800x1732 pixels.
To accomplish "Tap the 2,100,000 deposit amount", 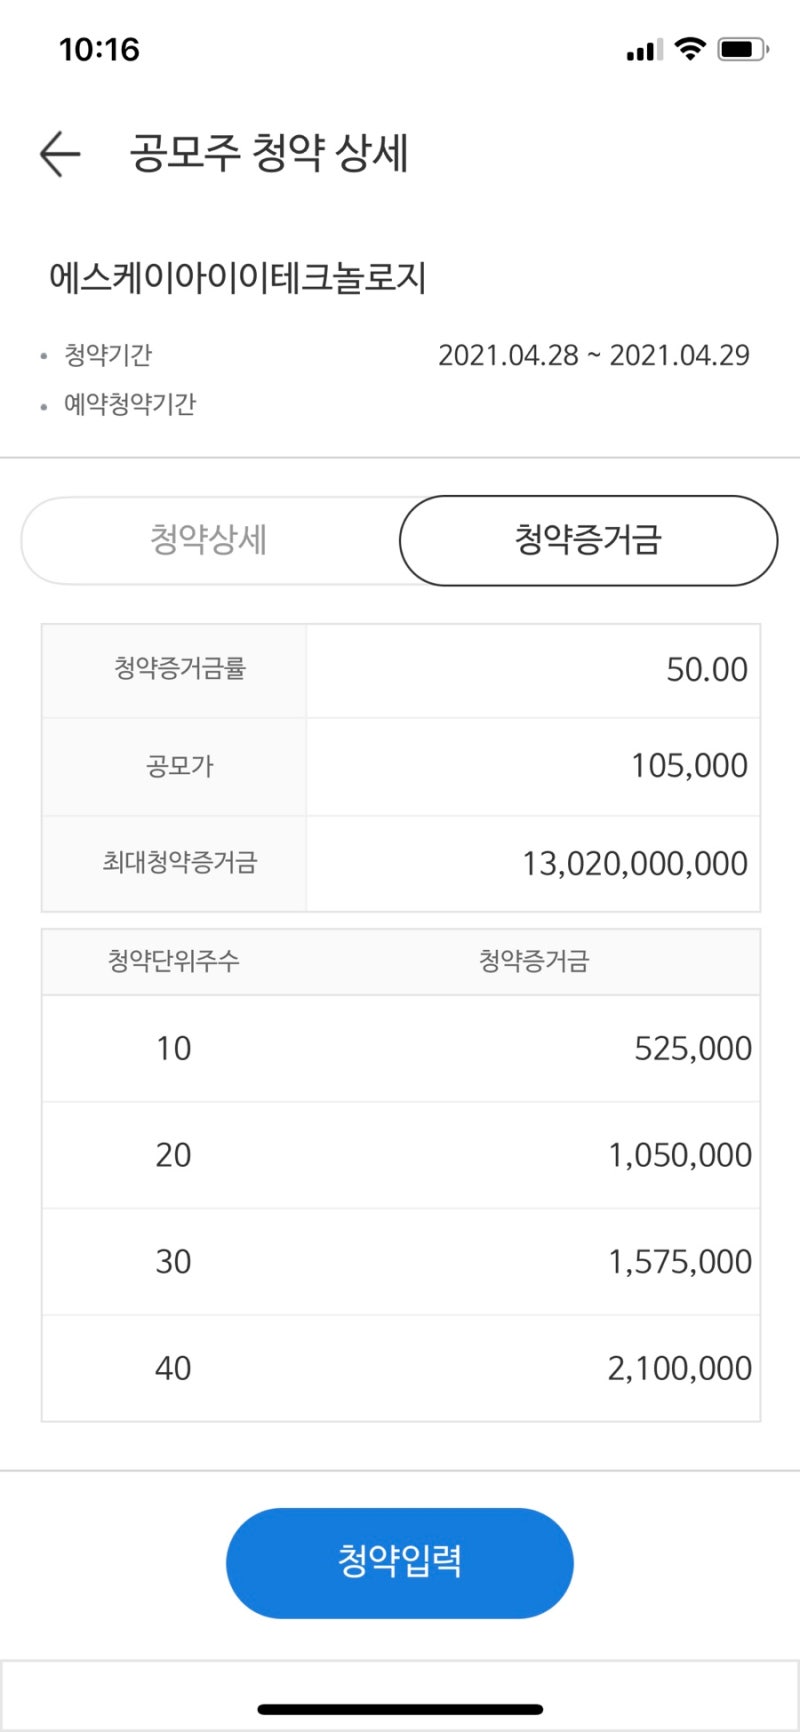I will [679, 1368].
